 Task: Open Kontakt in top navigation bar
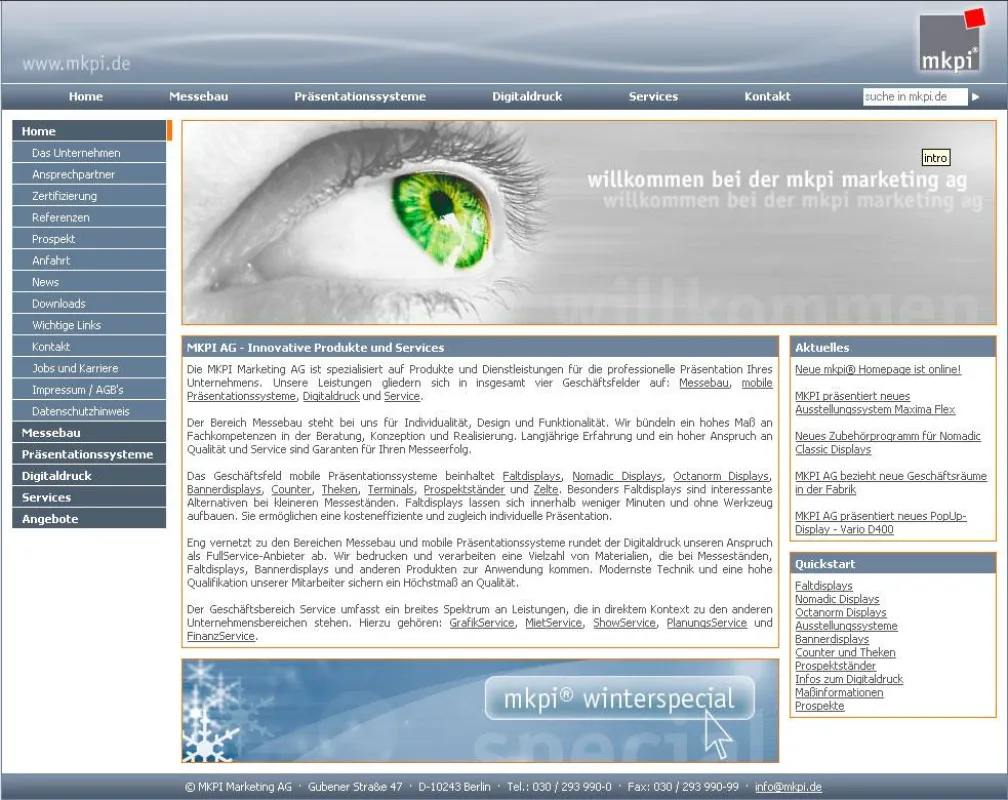point(768,96)
